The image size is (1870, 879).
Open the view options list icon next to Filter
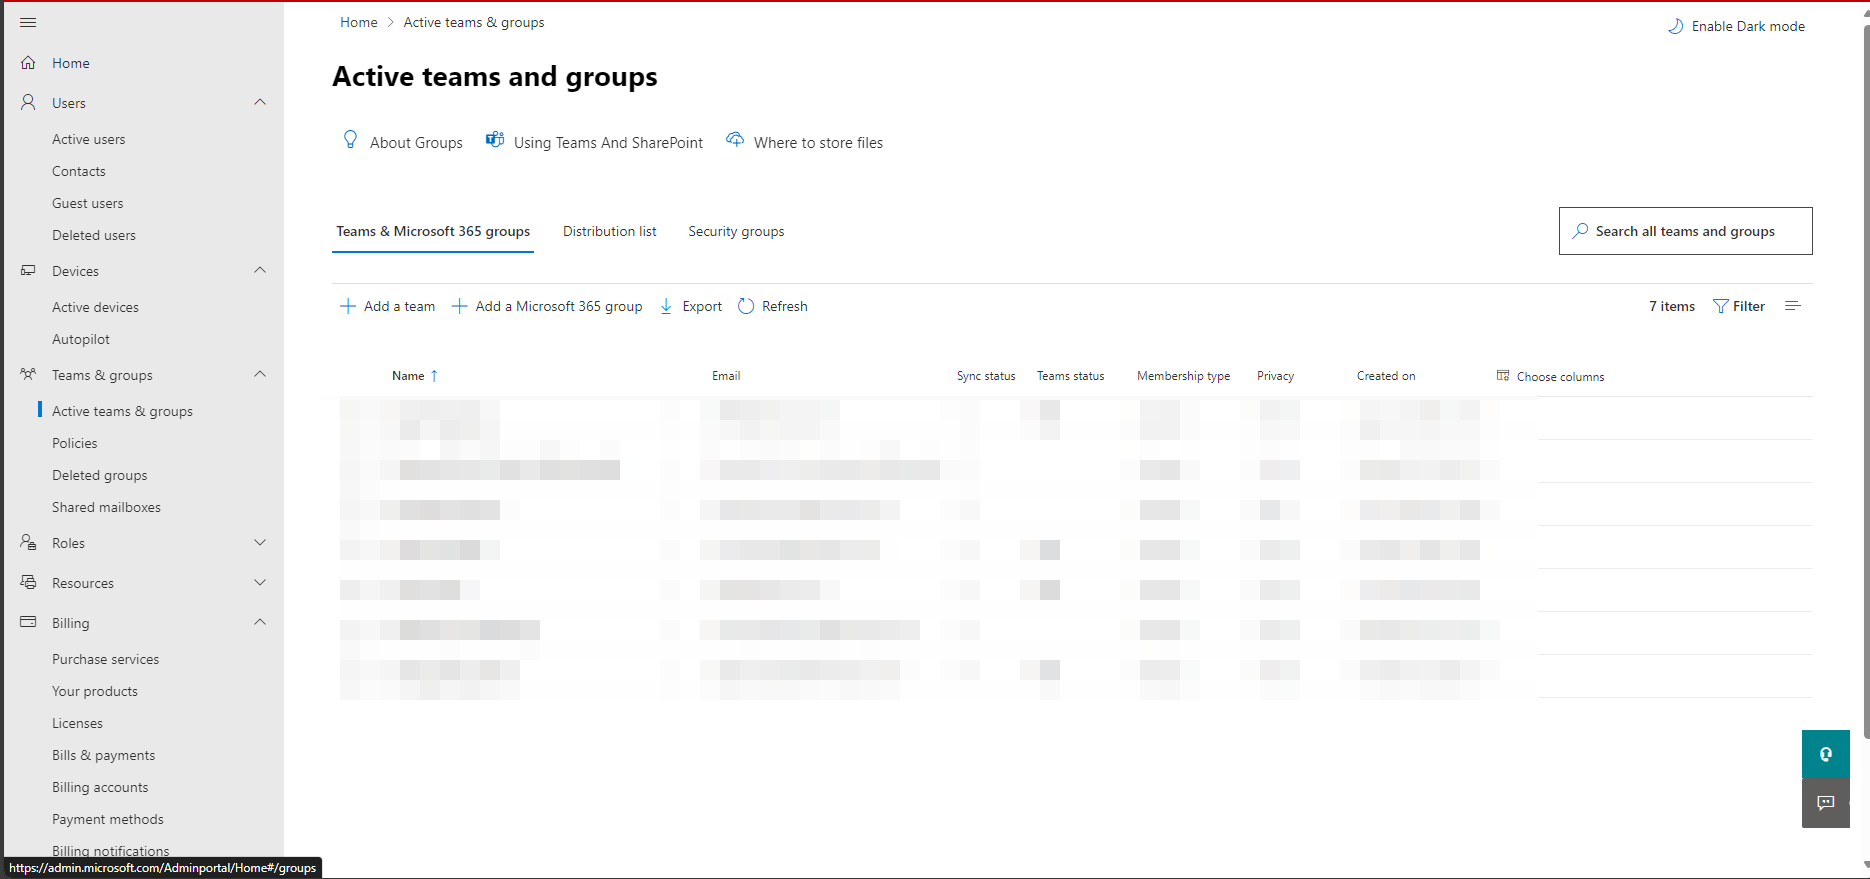tap(1792, 306)
